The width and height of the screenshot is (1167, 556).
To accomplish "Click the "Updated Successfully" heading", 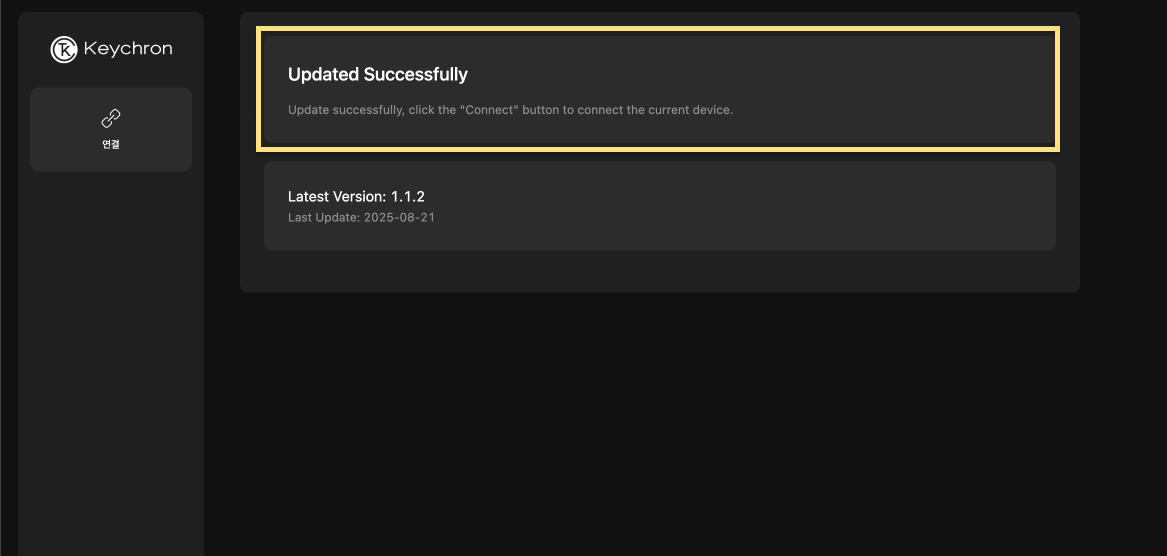I will 377,75.
